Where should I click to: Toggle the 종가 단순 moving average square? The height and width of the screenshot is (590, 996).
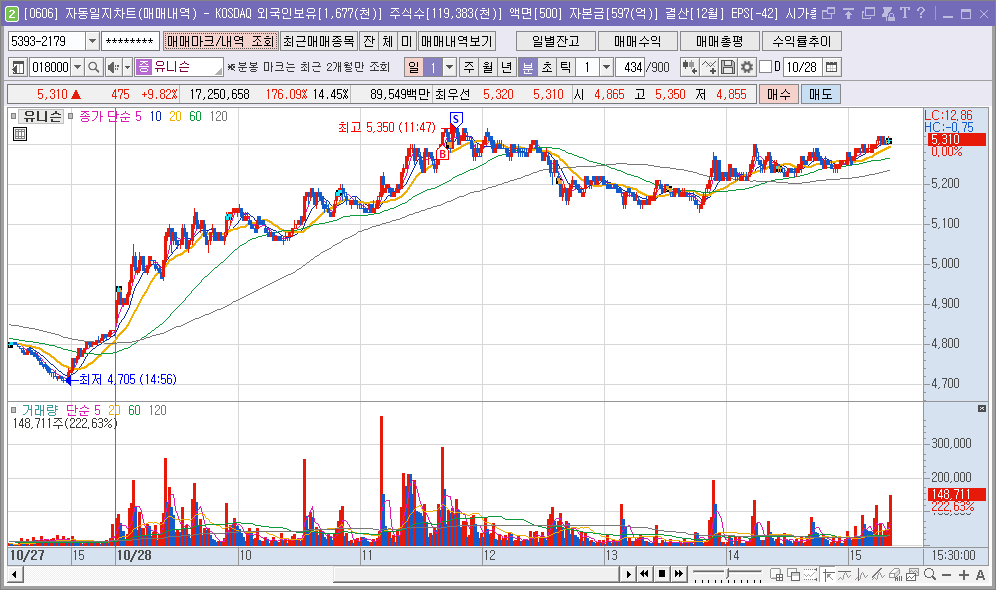tap(71, 116)
